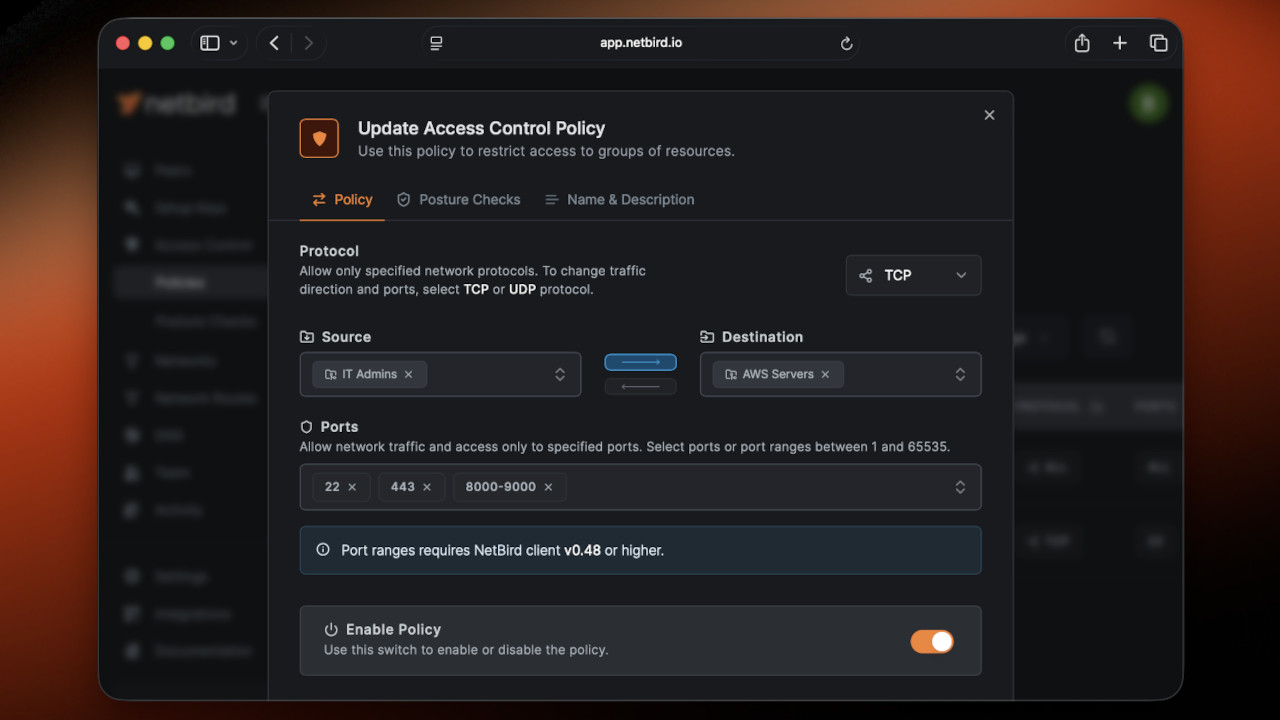The image size is (1280, 720).
Task: Delete port 443 chip
Action: (427, 487)
